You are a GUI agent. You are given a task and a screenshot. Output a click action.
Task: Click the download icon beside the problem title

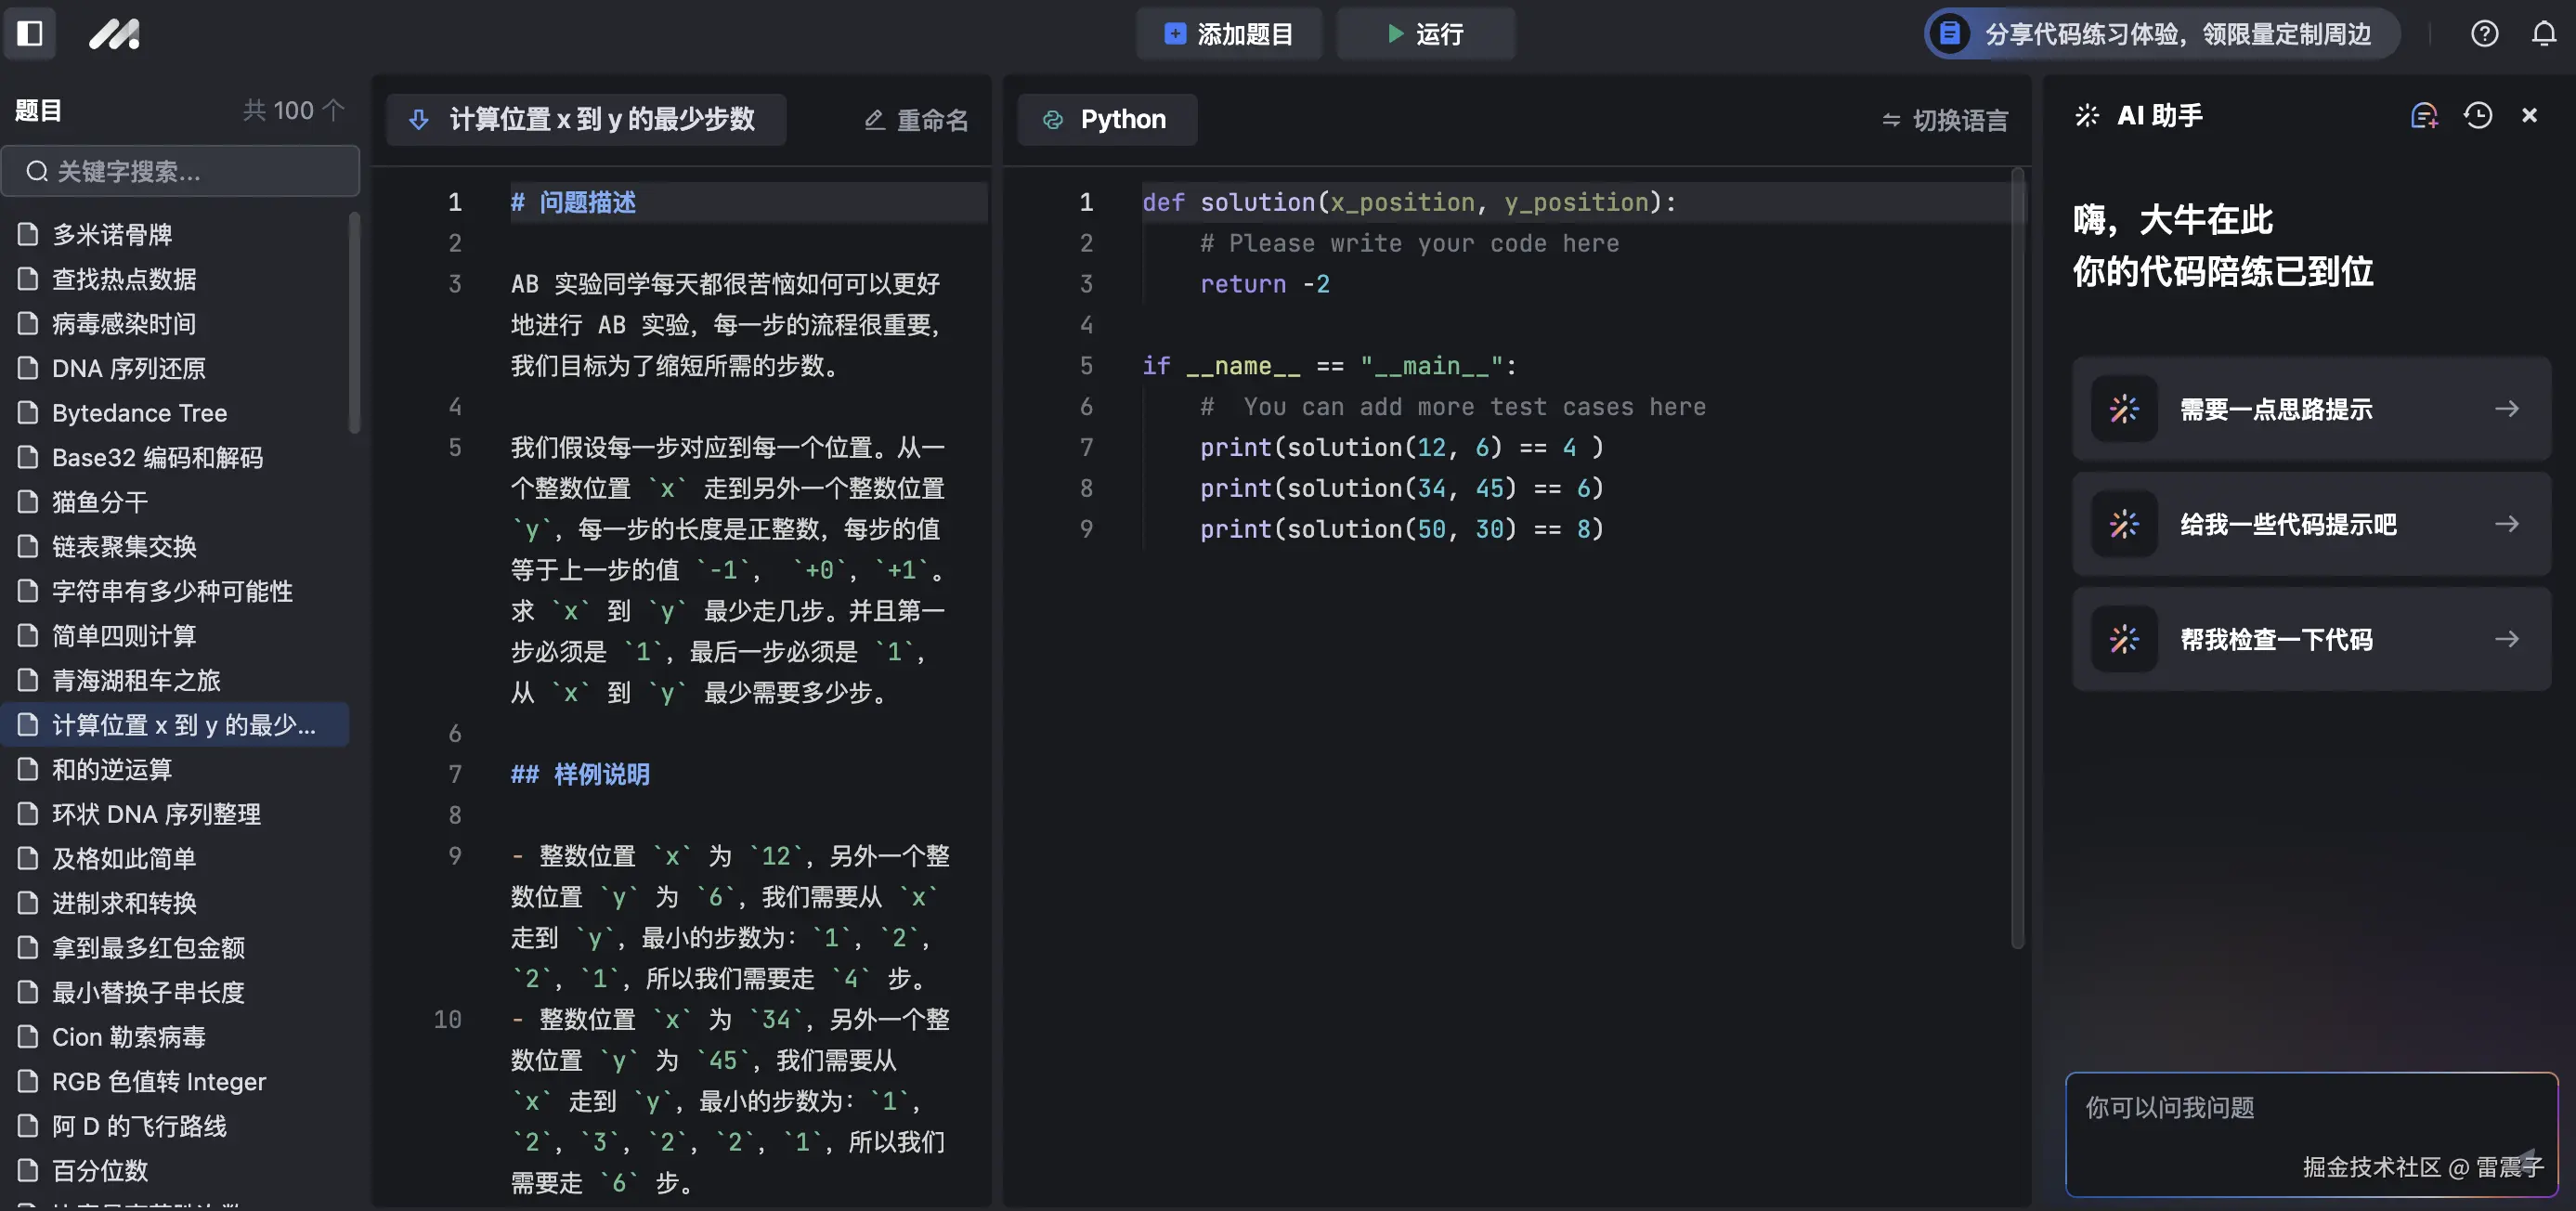[x=419, y=119]
